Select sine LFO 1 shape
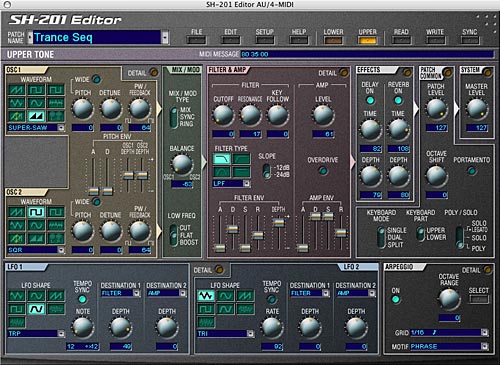The image size is (500, 365). pyautogui.click(x=36, y=296)
